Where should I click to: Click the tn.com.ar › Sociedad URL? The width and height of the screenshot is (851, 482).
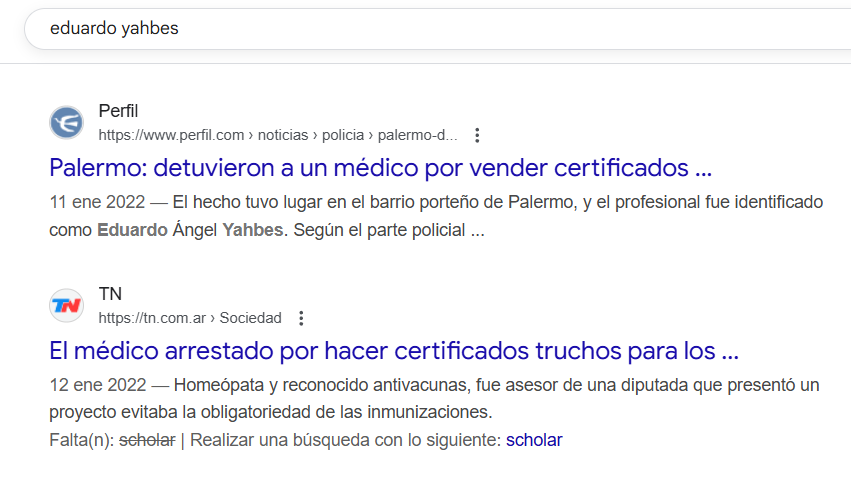coord(190,318)
